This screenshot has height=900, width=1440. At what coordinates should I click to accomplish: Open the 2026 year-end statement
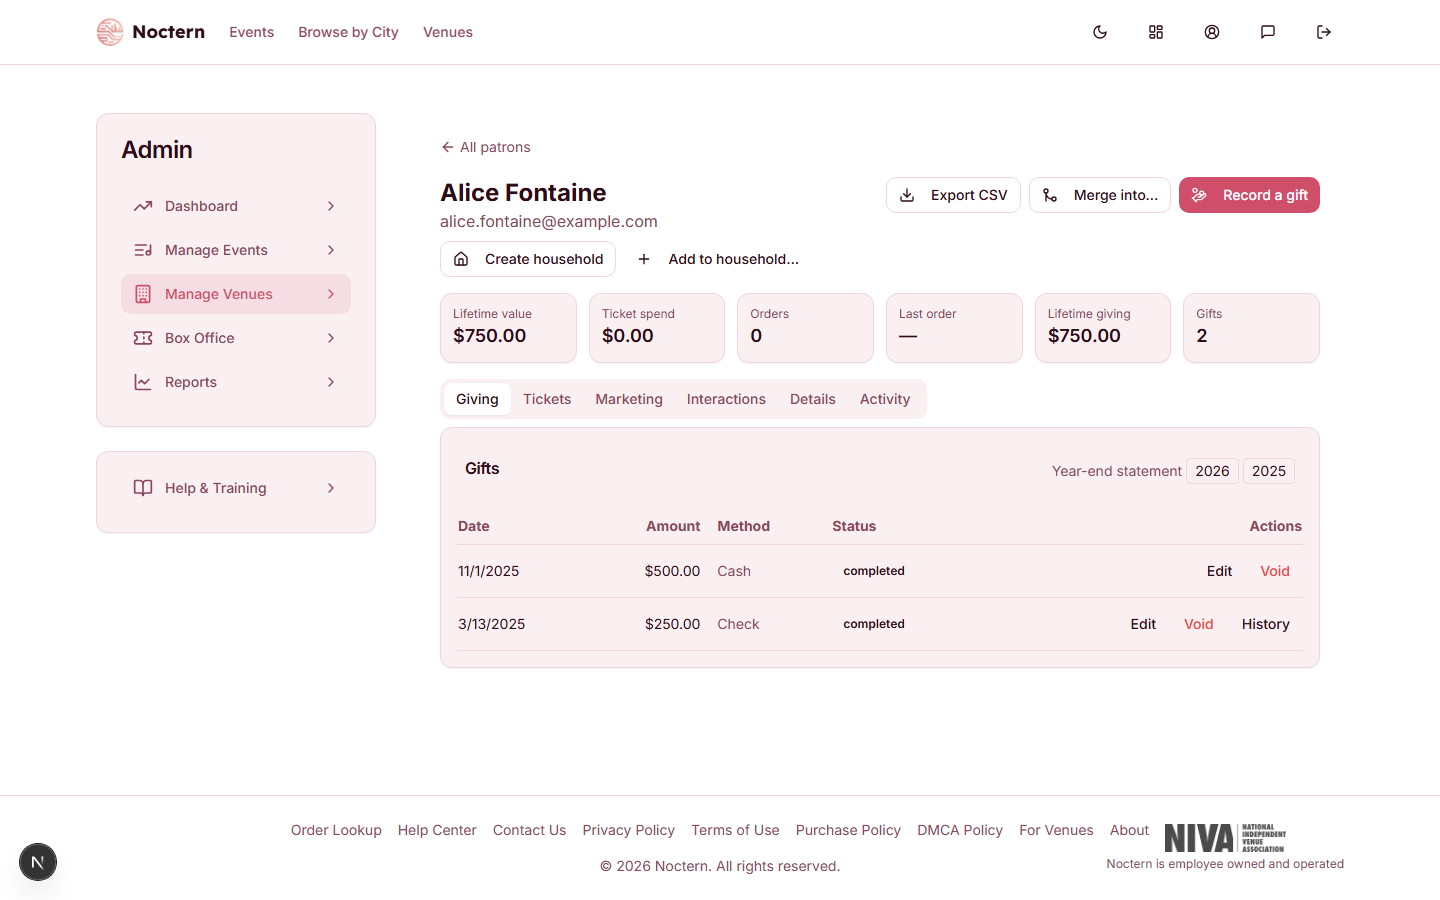click(x=1212, y=471)
